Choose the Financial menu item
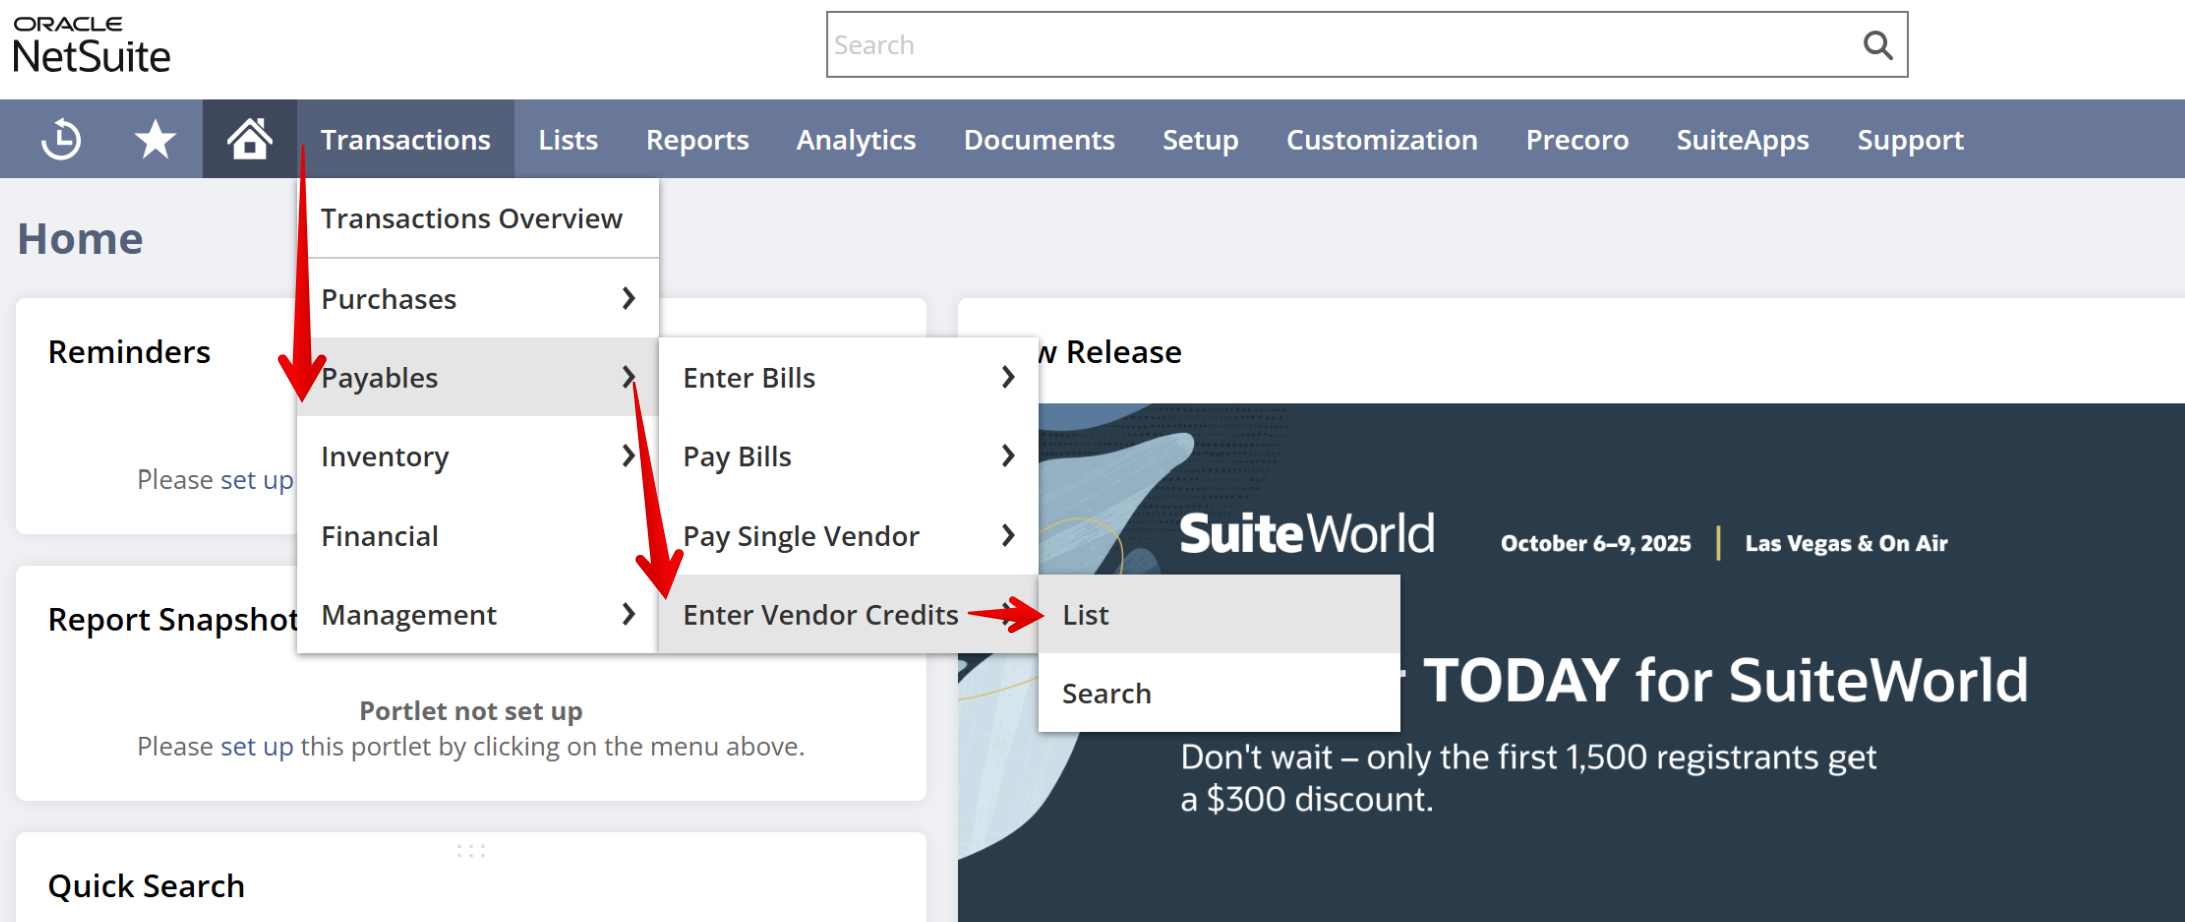This screenshot has height=922, width=2185. pyautogui.click(x=478, y=535)
